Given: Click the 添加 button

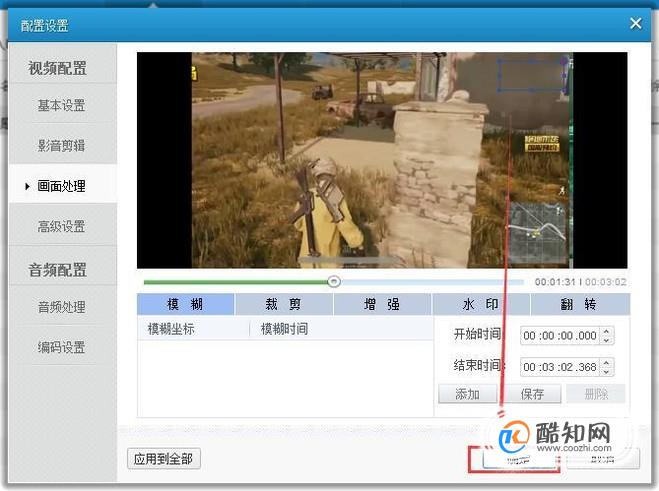Looking at the screenshot, I should (x=467, y=394).
